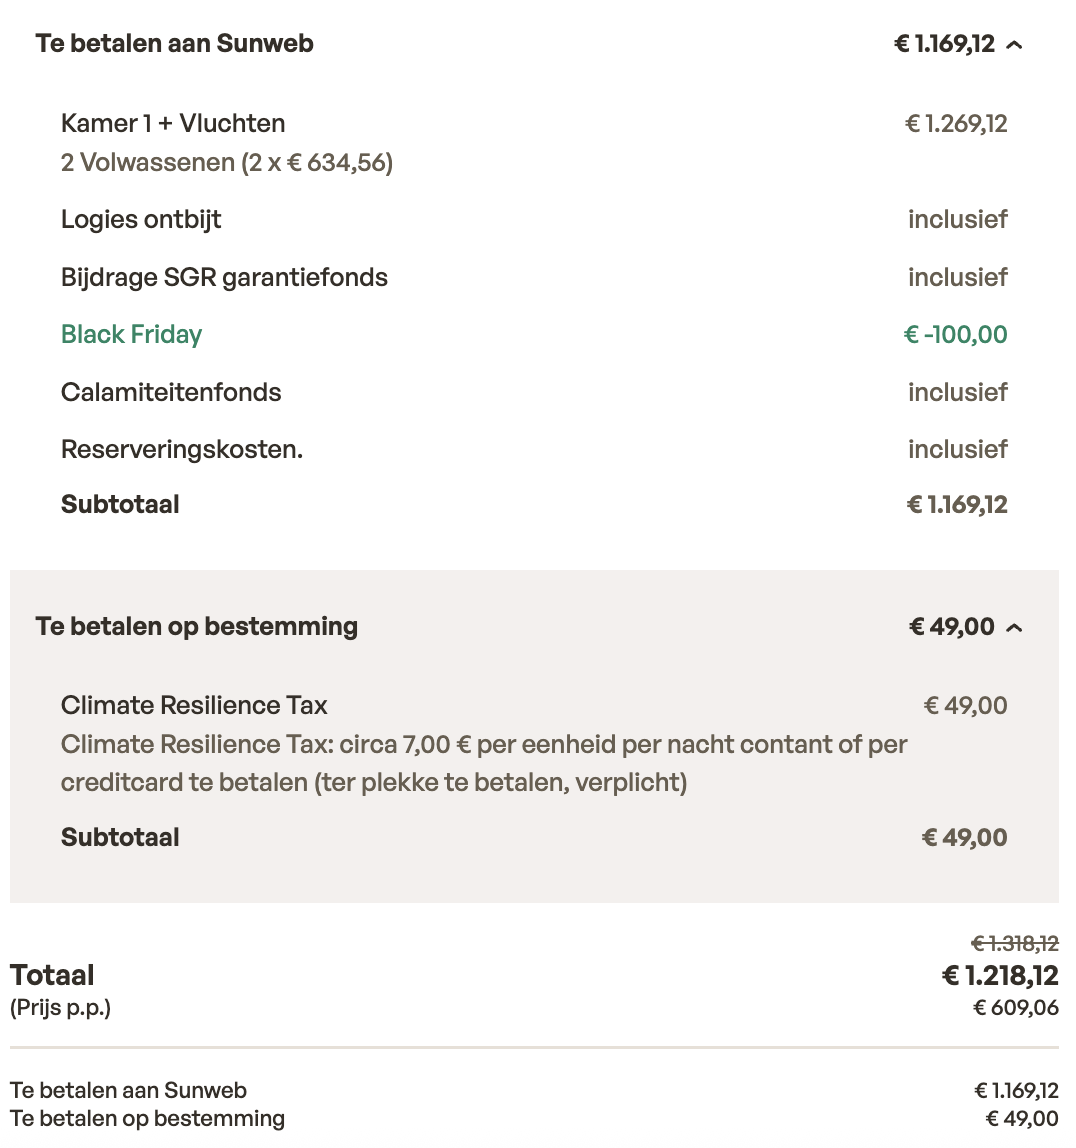Collapse the Te betalen aan Sunweb chevron

click(x=1014, y=44)
